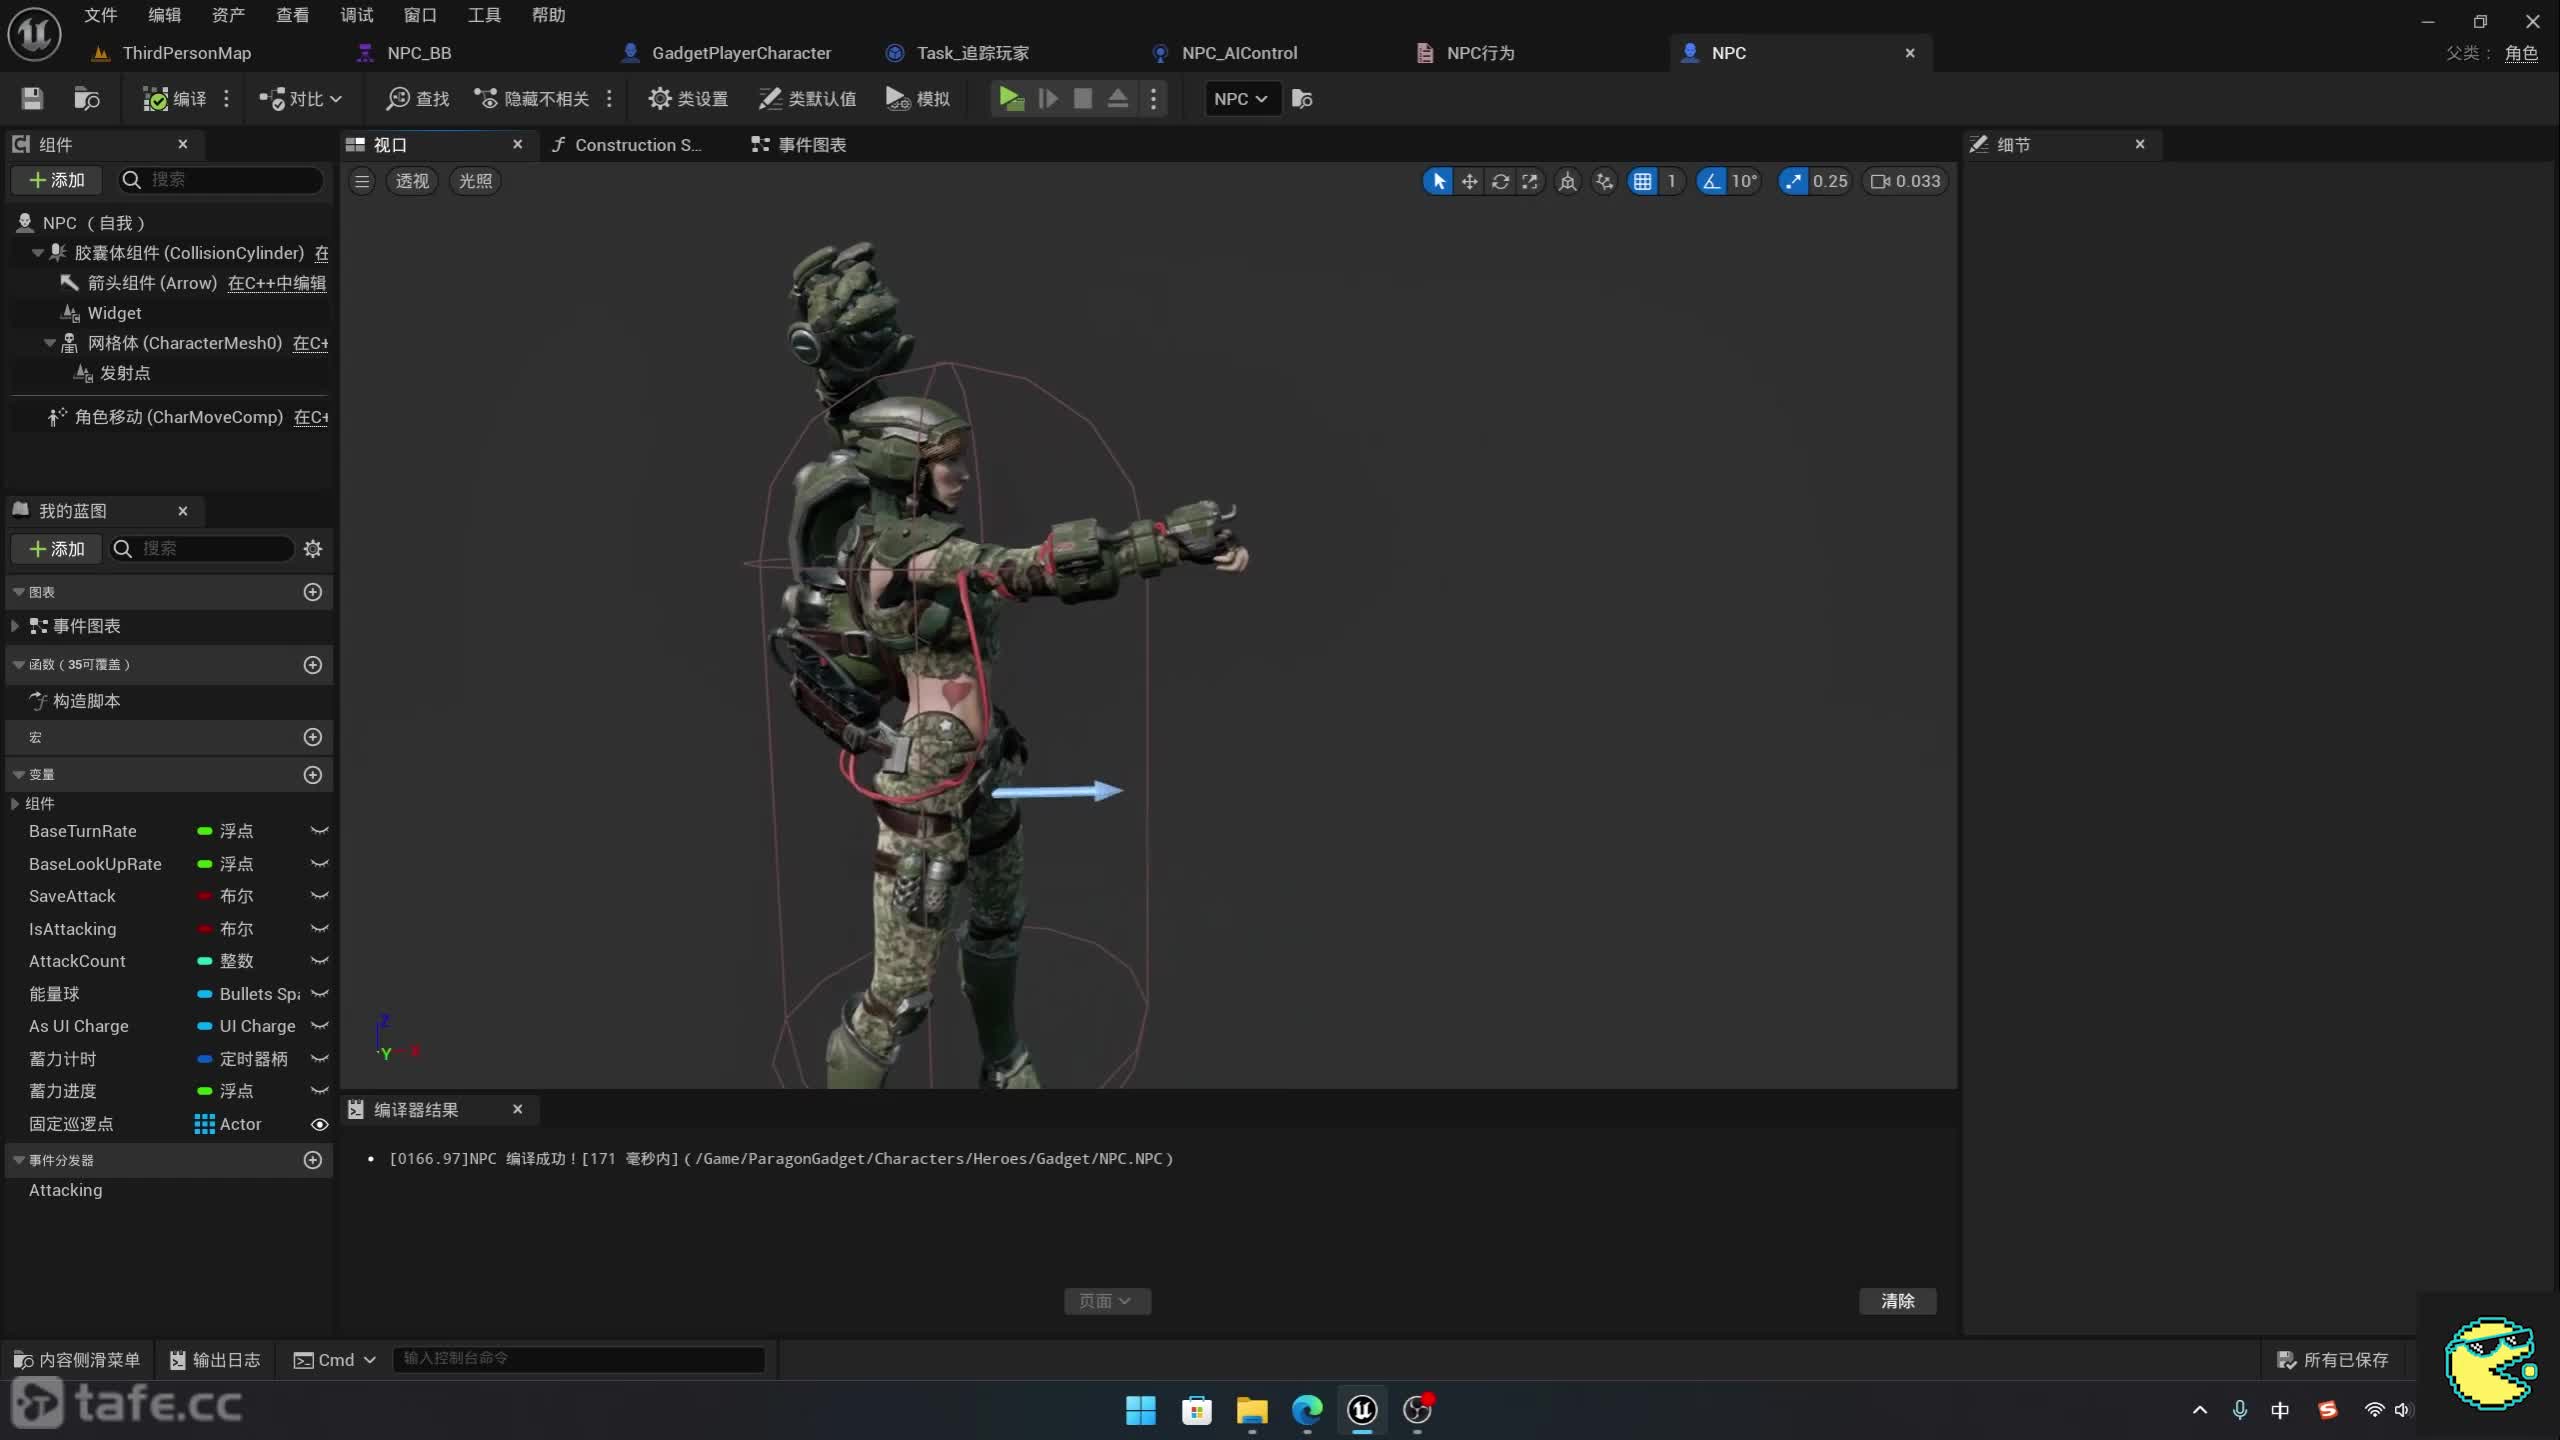Viewport: 2560px width, 1440px height.
Task: Click components search field
Action: tap(222, 180)
